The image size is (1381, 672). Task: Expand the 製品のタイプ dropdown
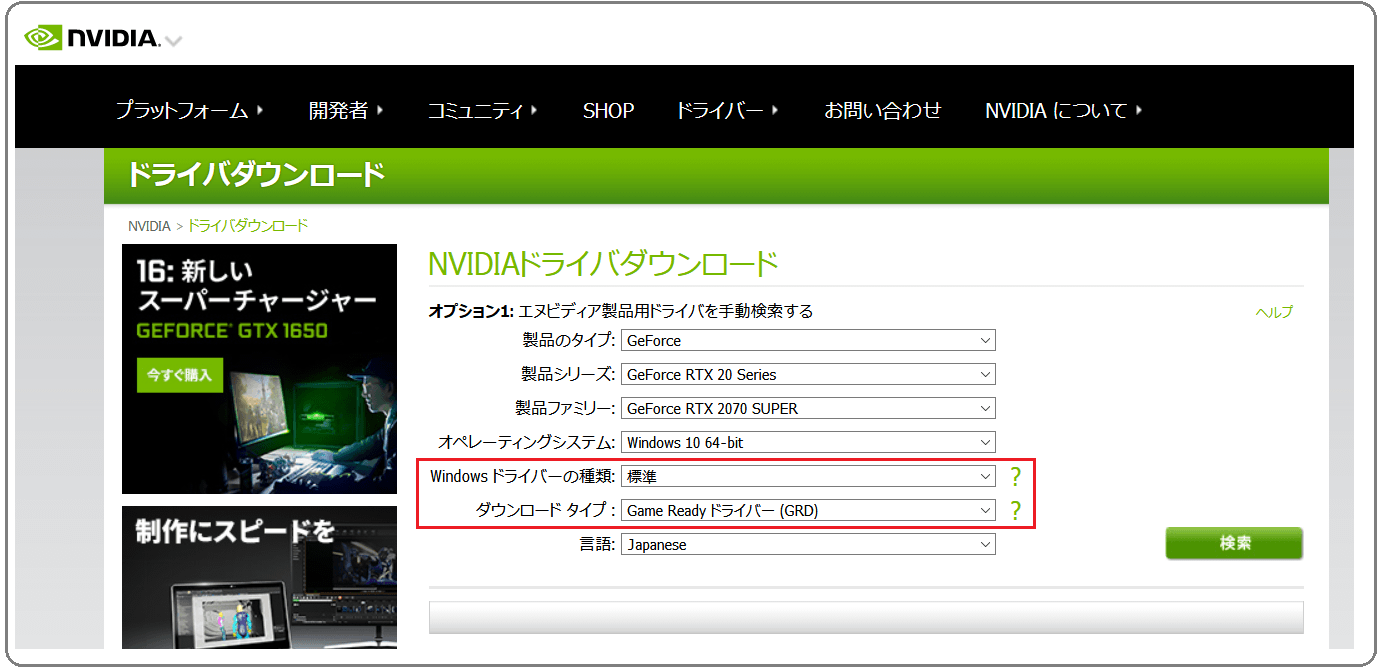(x=808, y=341)
